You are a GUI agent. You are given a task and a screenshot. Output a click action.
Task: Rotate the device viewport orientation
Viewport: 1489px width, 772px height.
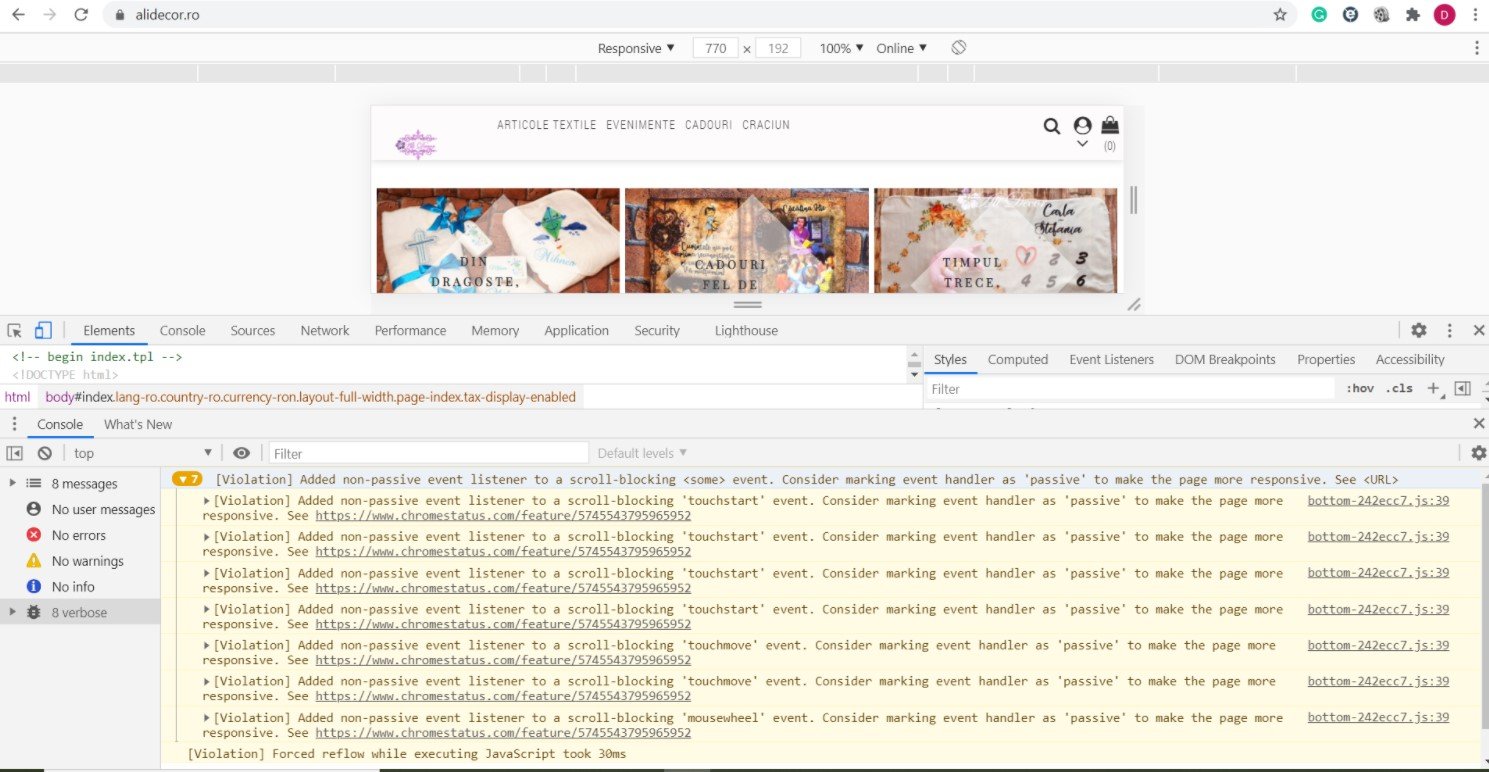click(958, 48)
